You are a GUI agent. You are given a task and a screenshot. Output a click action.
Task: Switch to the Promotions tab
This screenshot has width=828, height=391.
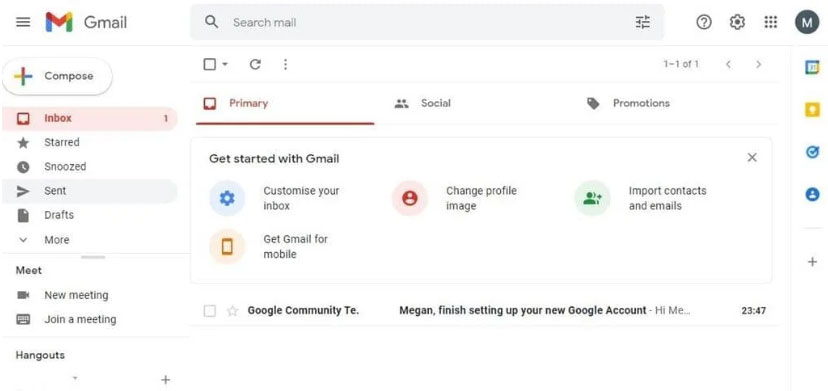628,104
